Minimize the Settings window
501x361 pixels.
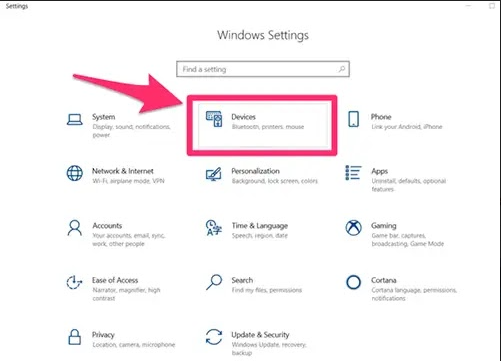tap(468, 6)
